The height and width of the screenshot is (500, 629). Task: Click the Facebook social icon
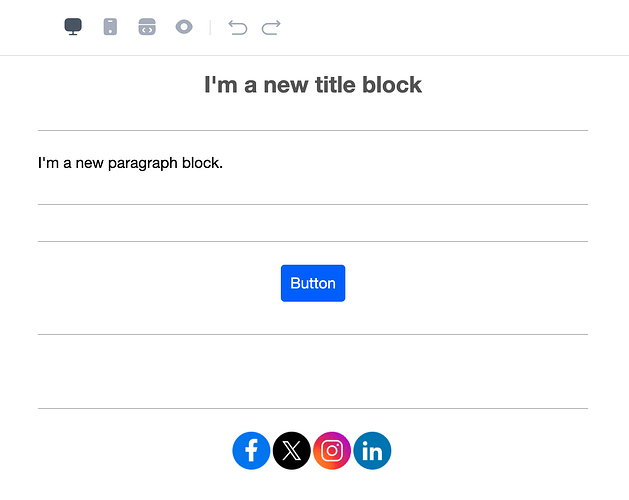(252, 451)
